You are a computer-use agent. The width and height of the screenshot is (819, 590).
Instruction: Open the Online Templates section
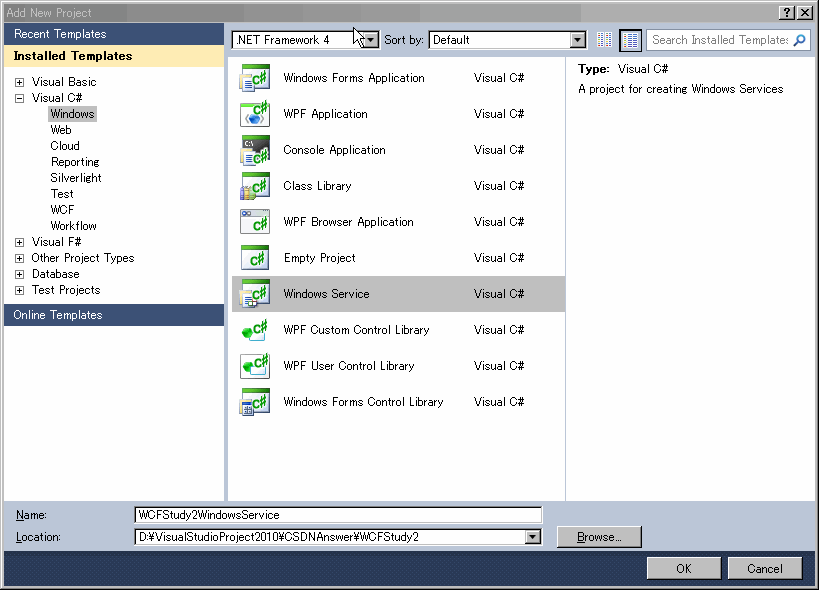click(x=114, y=315)
